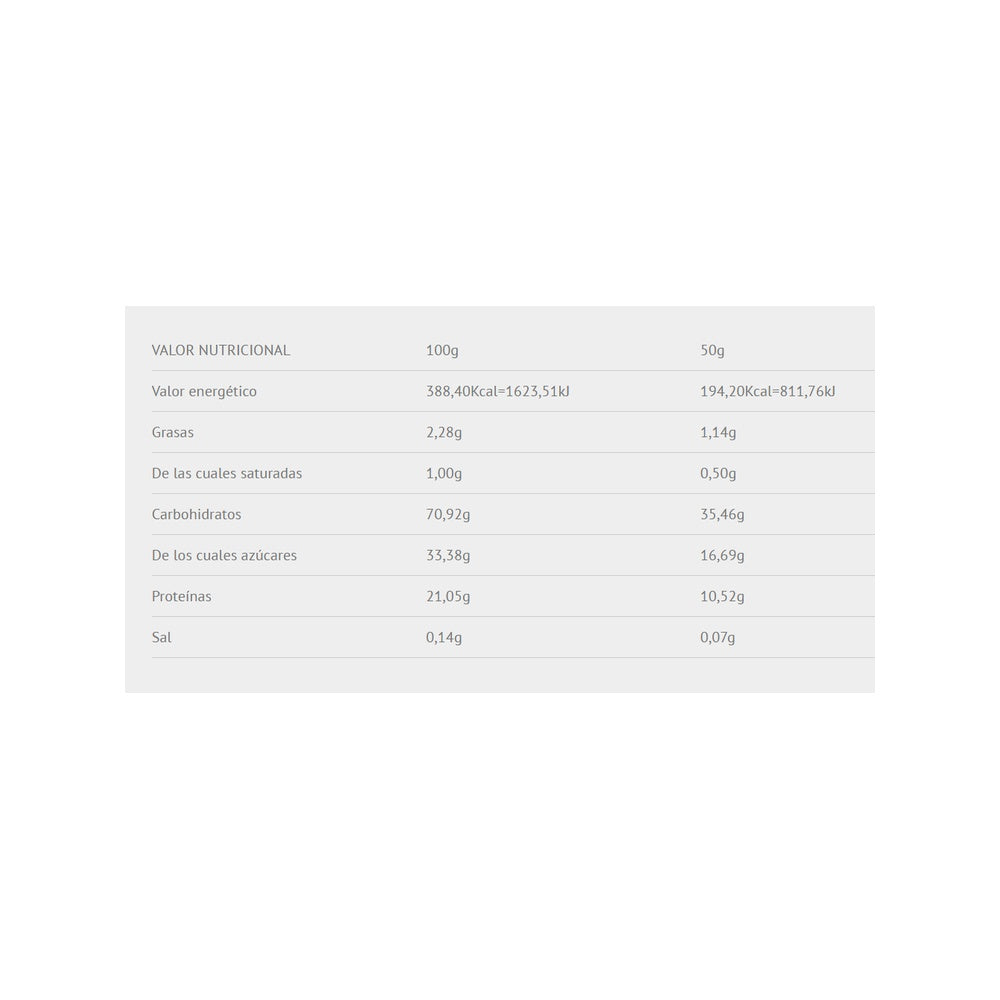Click the Sal row label
The height and width of the screenshot is (1000, 1000).
click(161, 637)
